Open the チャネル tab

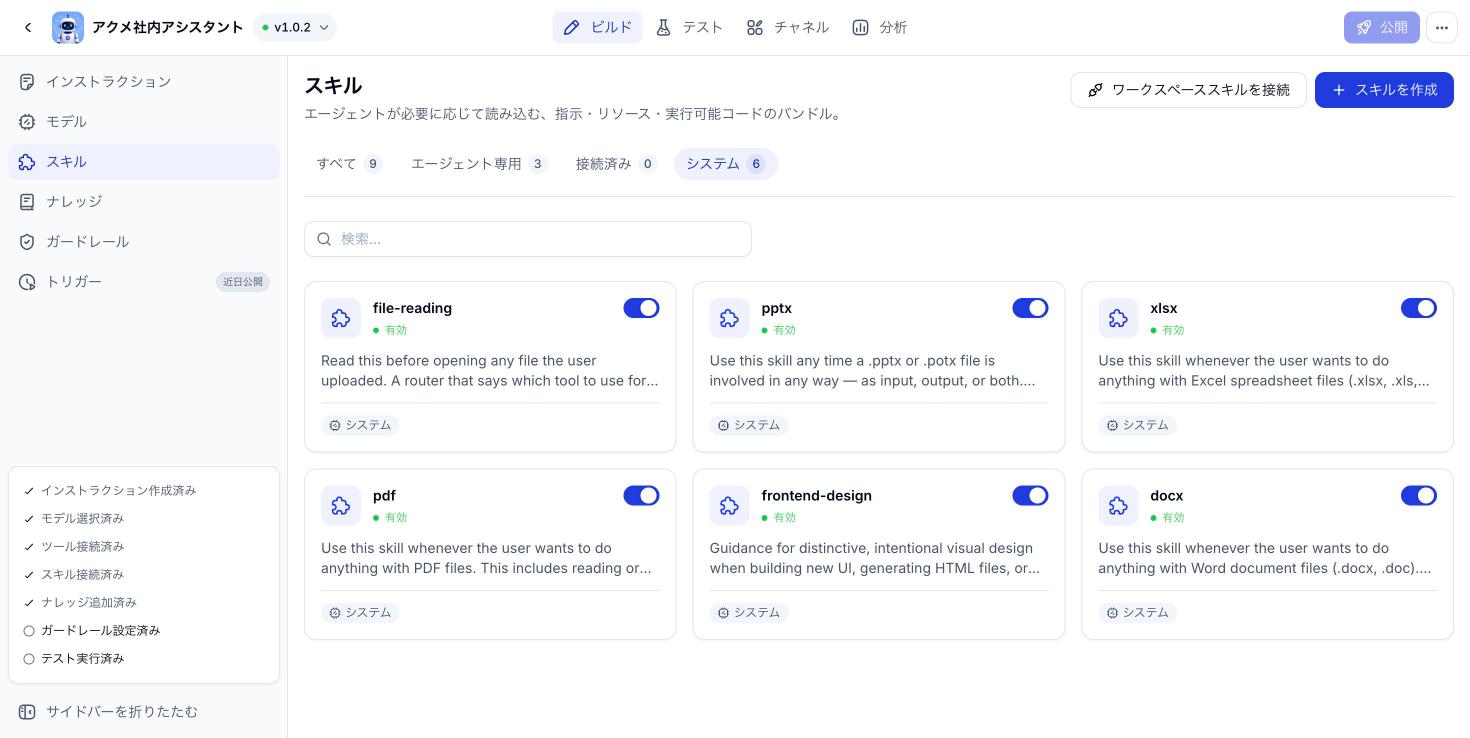click(x=787, y=28)
